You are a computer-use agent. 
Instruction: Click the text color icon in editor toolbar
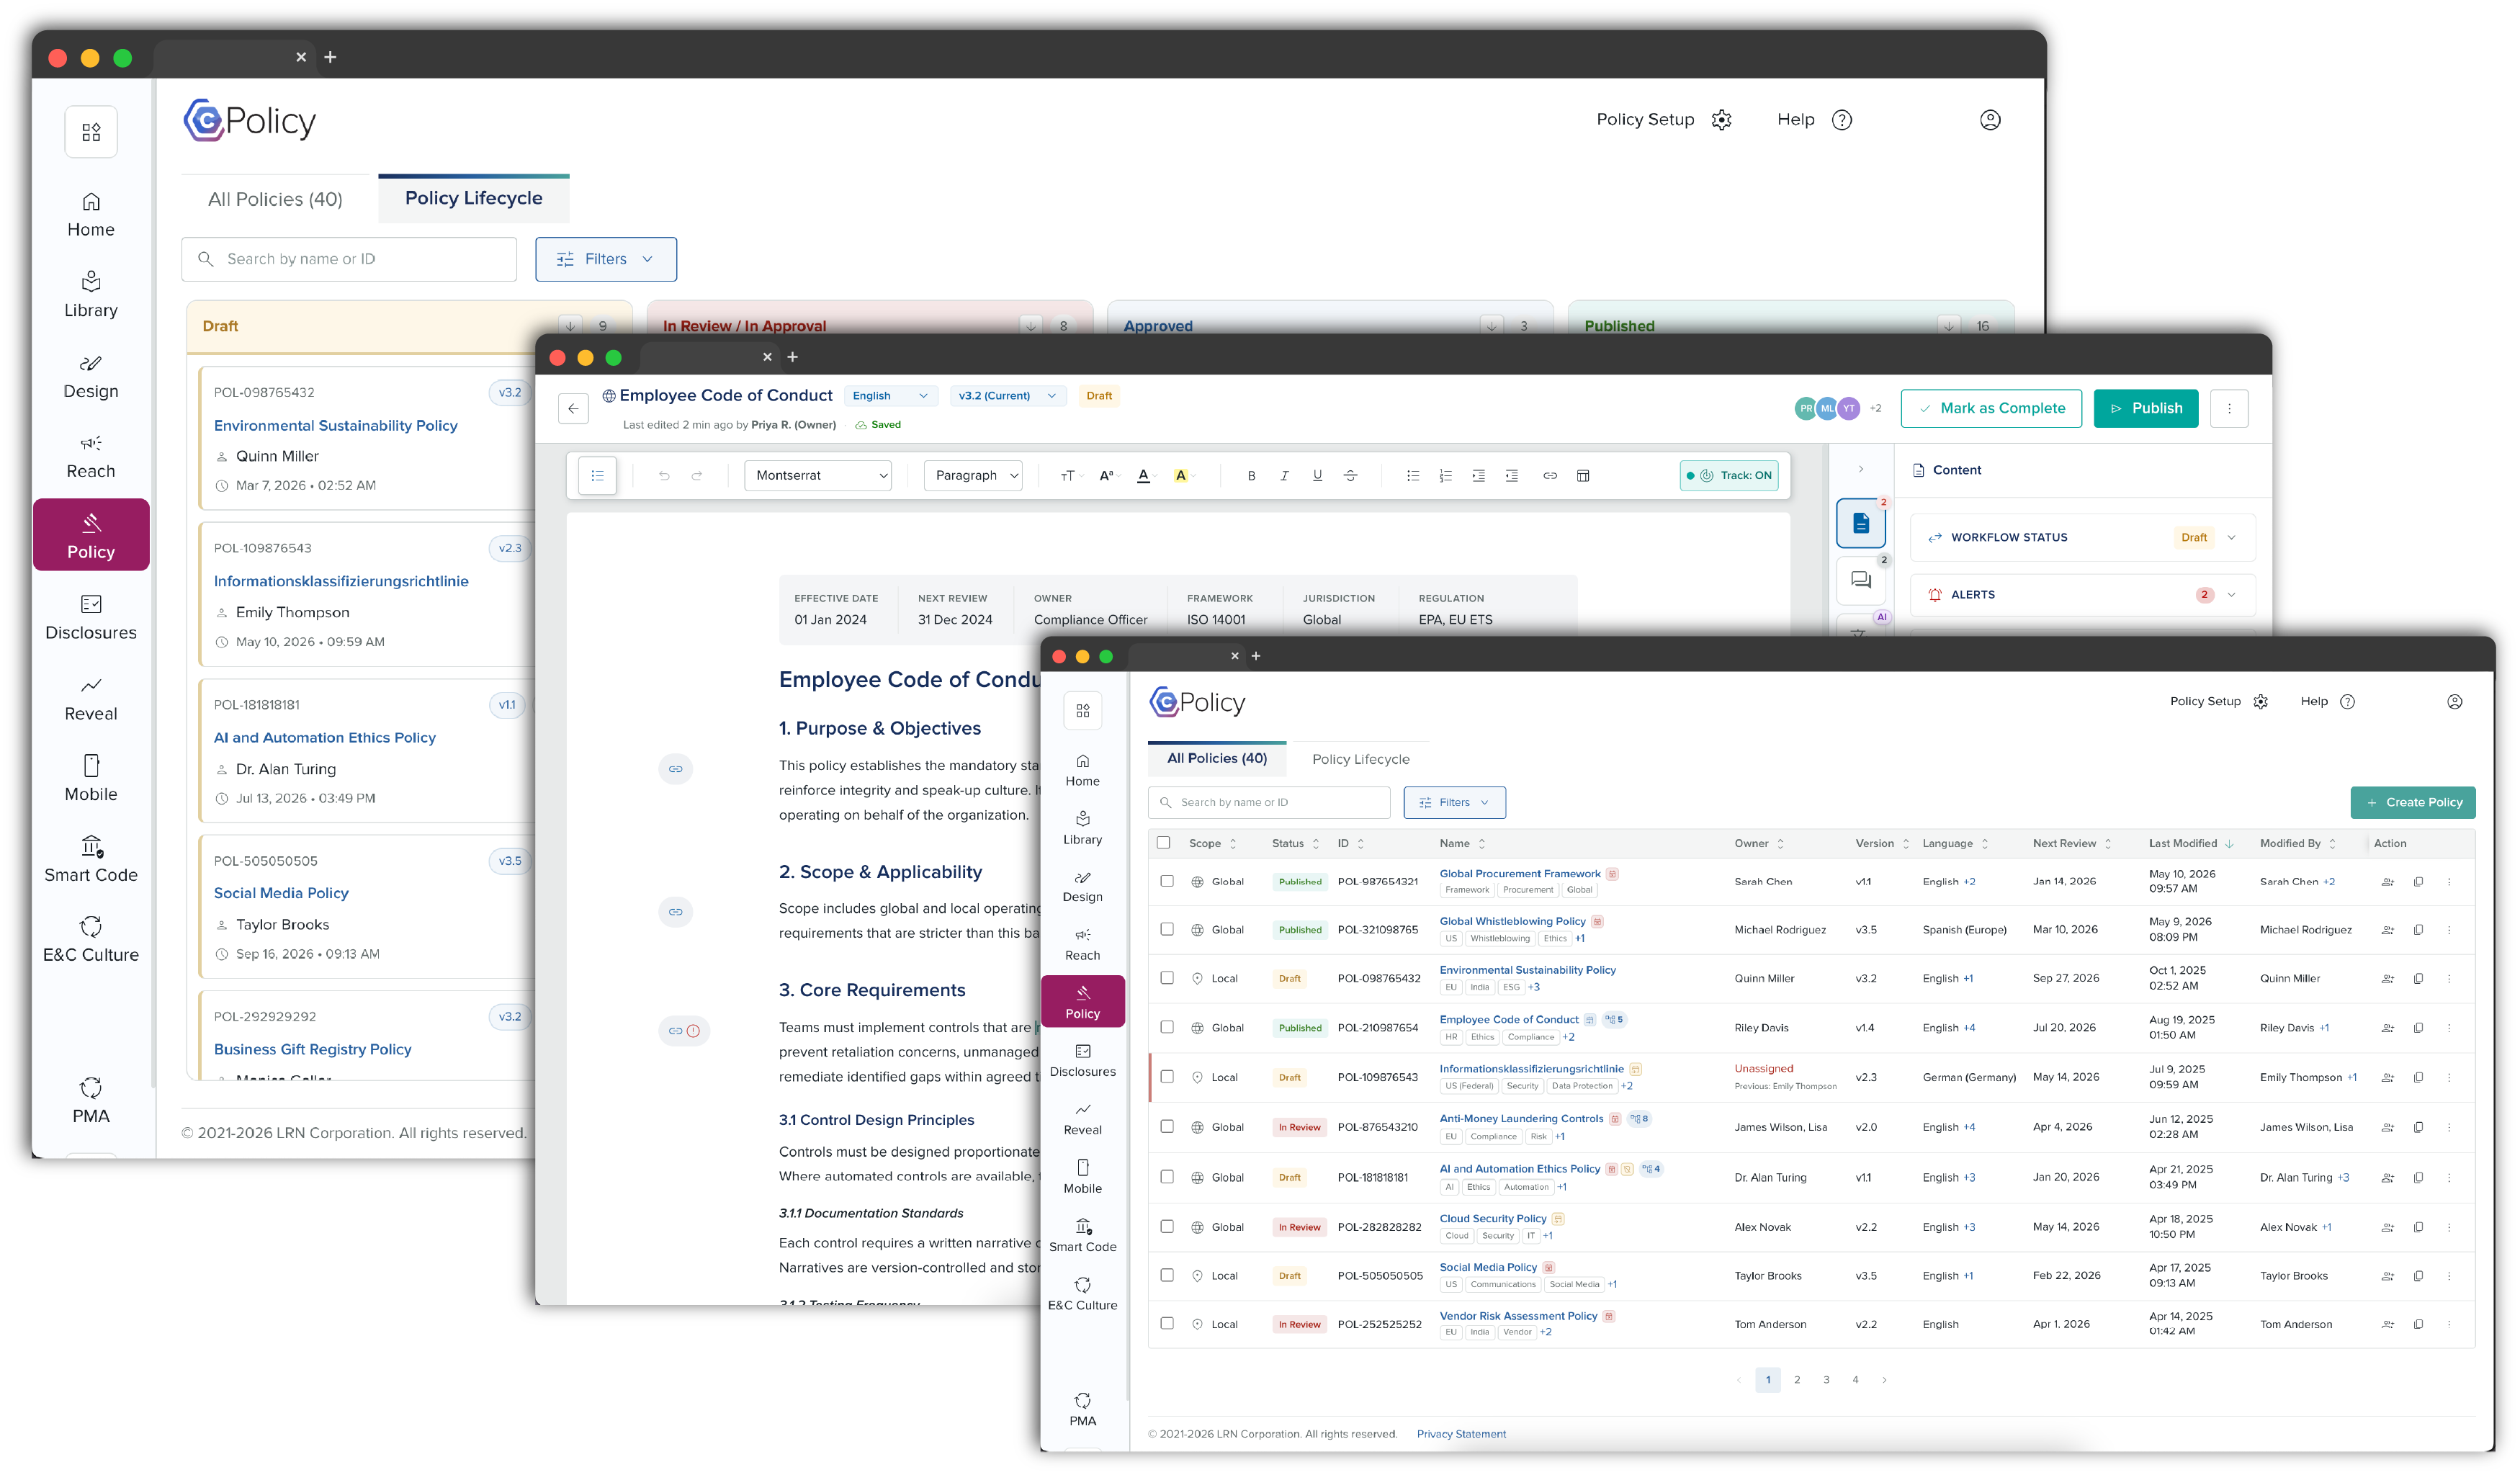tap(1143, 476)
